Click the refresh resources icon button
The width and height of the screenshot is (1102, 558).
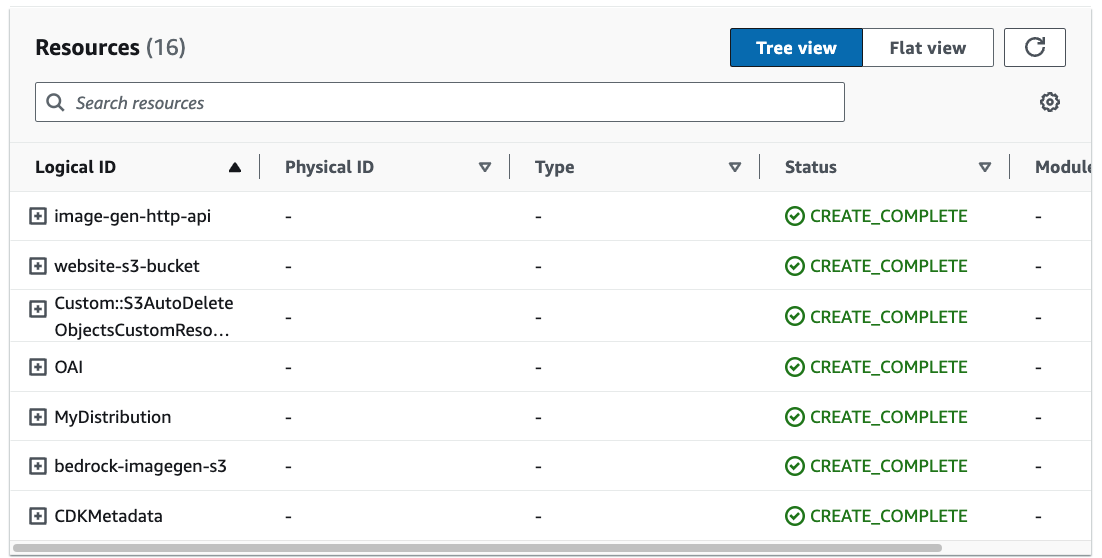[x=1035, y=47]
